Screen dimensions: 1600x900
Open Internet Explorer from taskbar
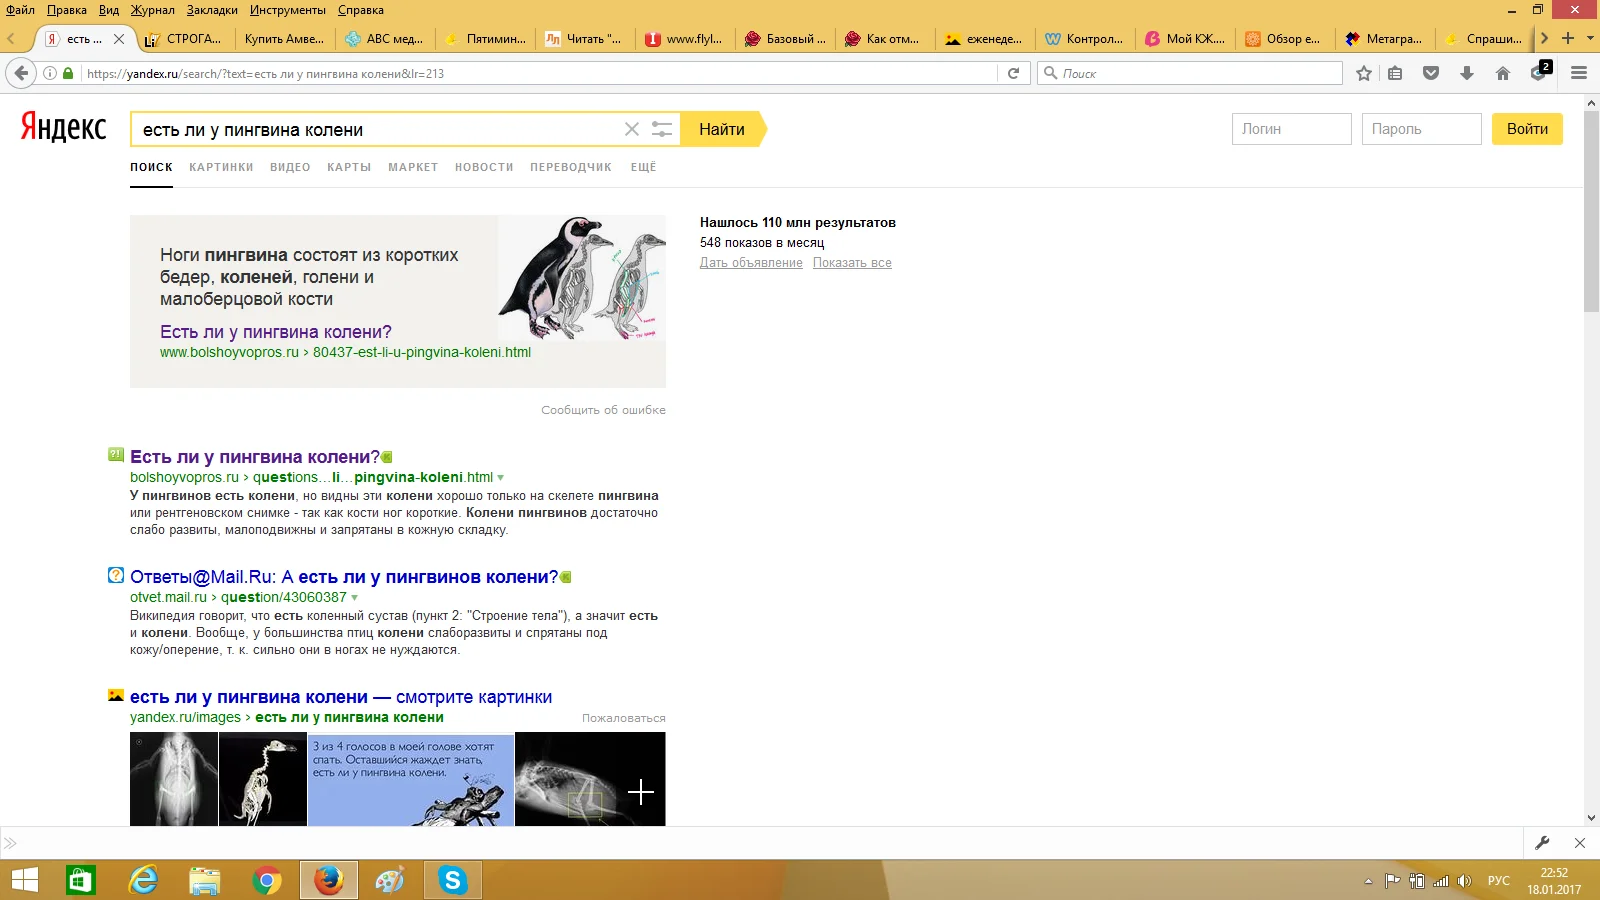[x=144, y=880]
